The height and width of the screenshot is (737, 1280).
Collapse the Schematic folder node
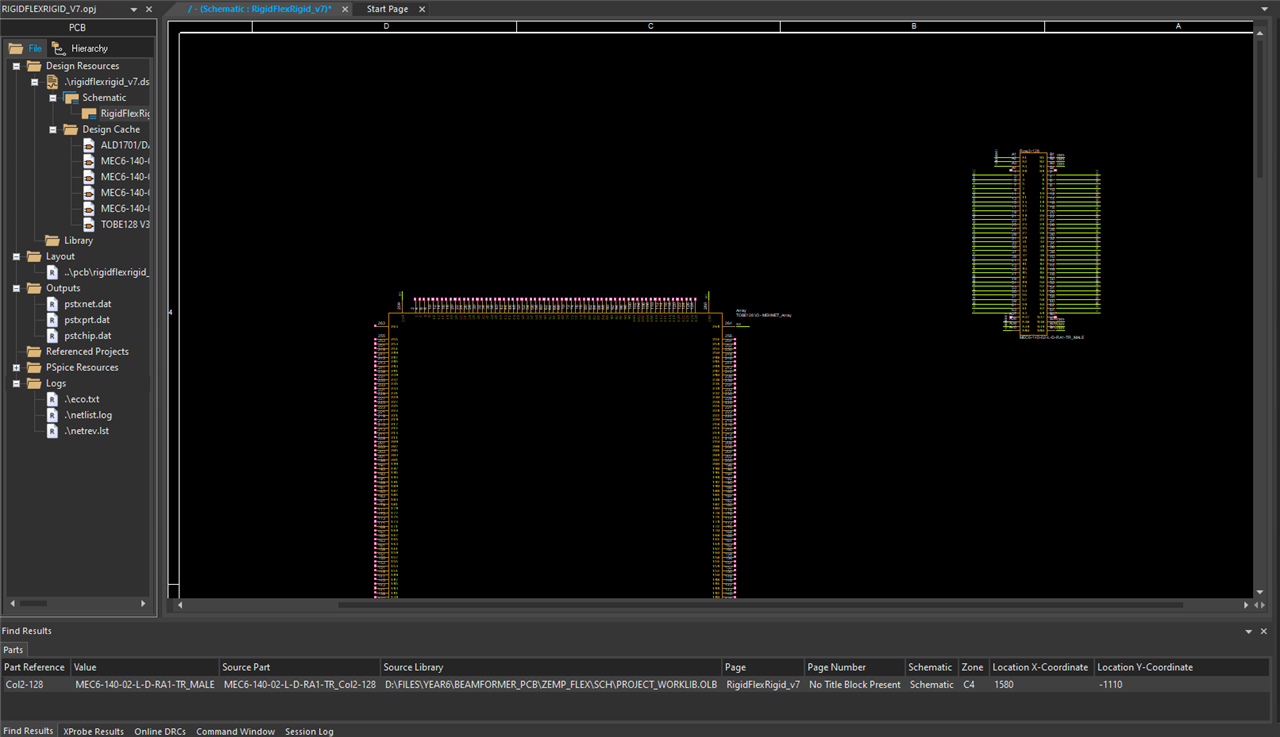[x=52, y=98]
